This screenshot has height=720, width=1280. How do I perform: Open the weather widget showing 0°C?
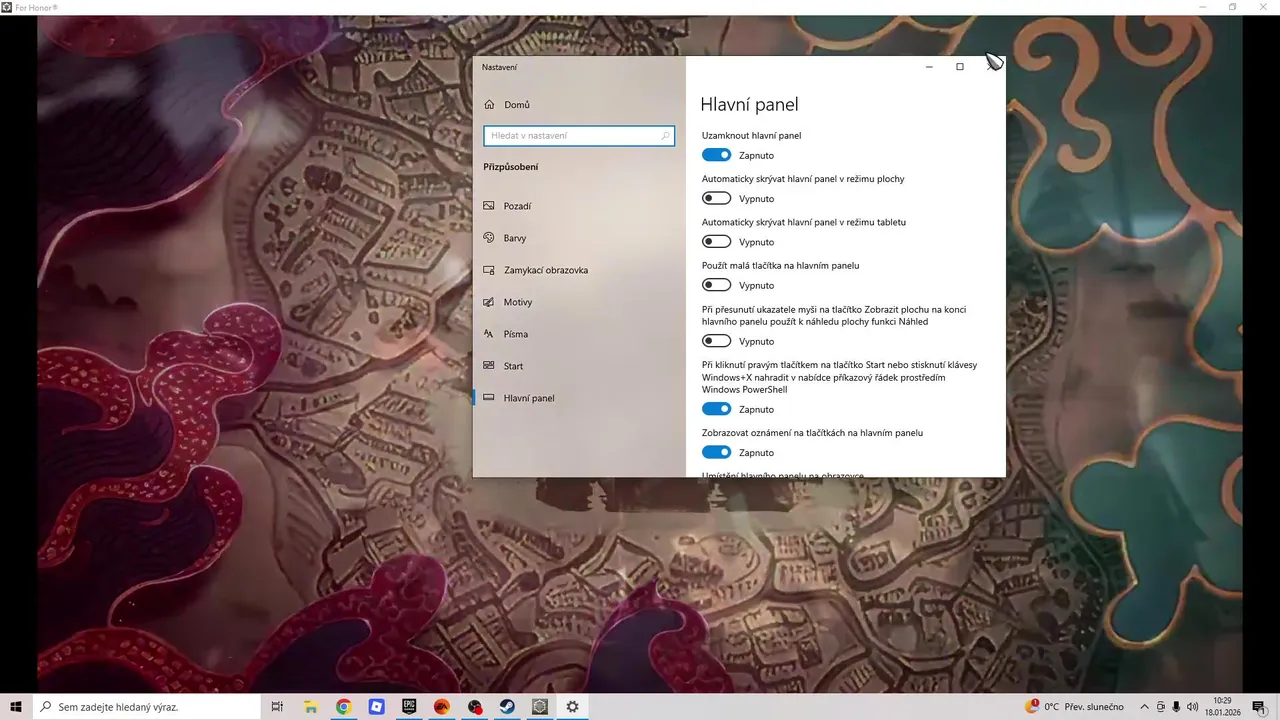click(1076, 707)
